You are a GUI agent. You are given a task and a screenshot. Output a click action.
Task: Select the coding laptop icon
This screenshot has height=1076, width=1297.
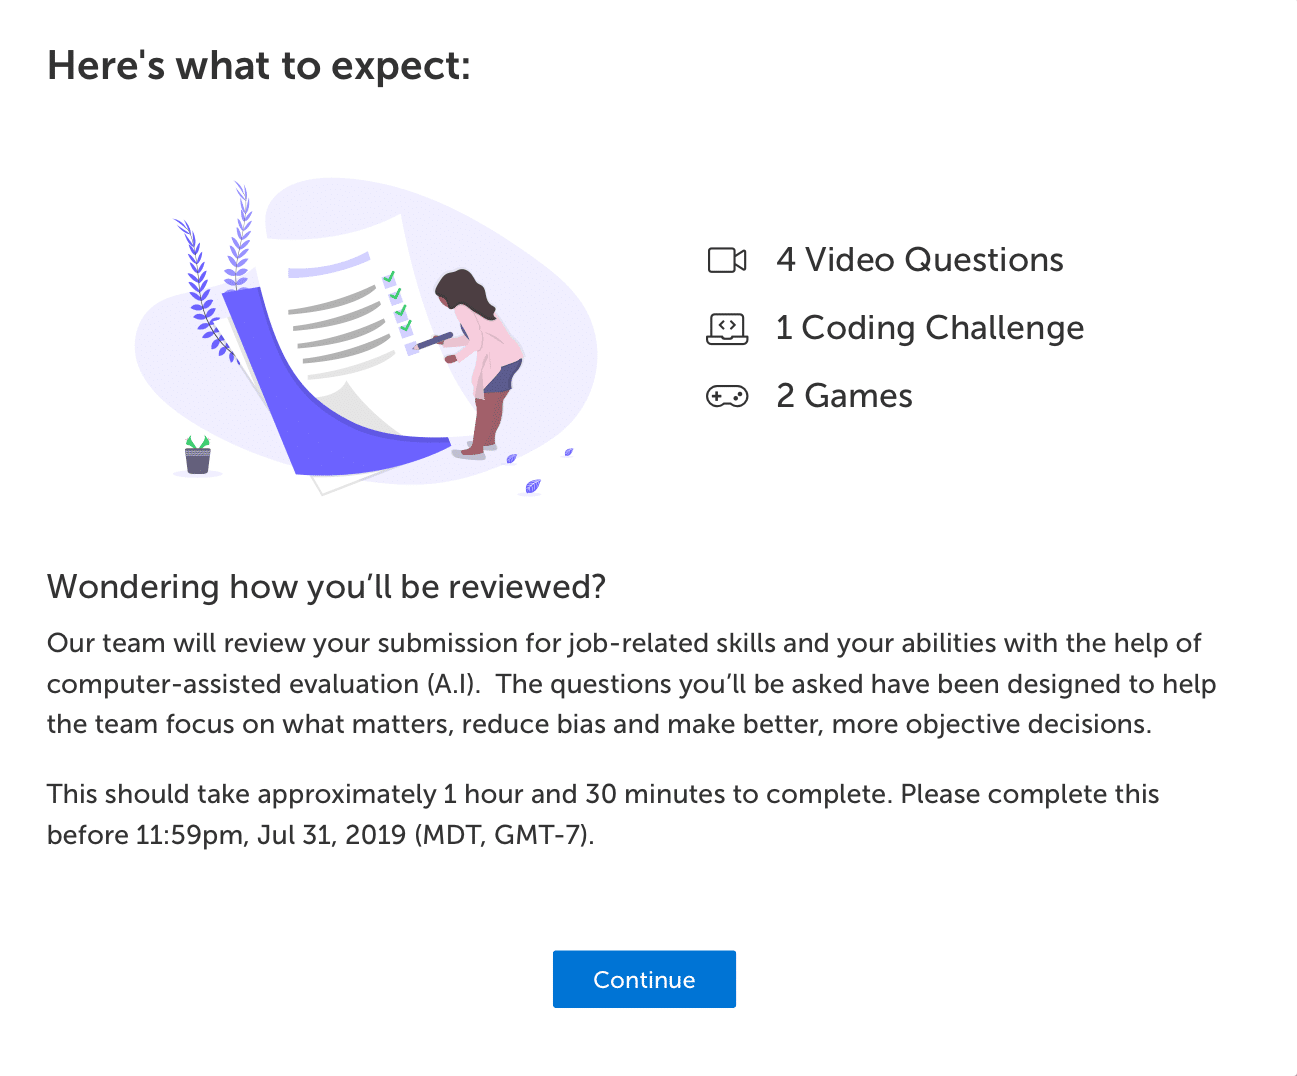click(x=729, y=328)
